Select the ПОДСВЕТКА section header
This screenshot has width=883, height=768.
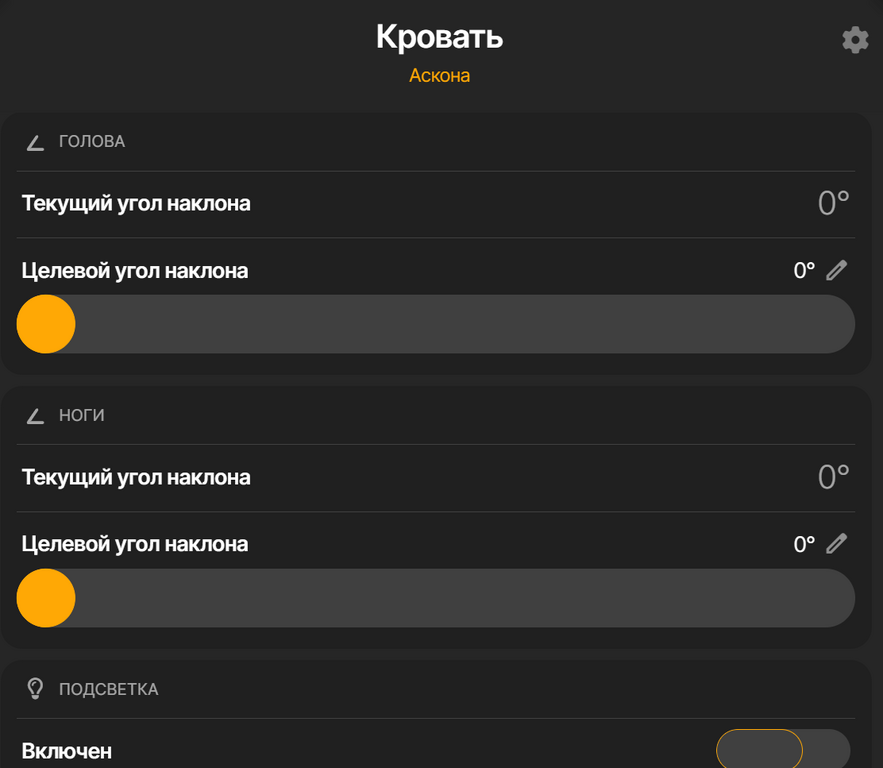[108, 689]
